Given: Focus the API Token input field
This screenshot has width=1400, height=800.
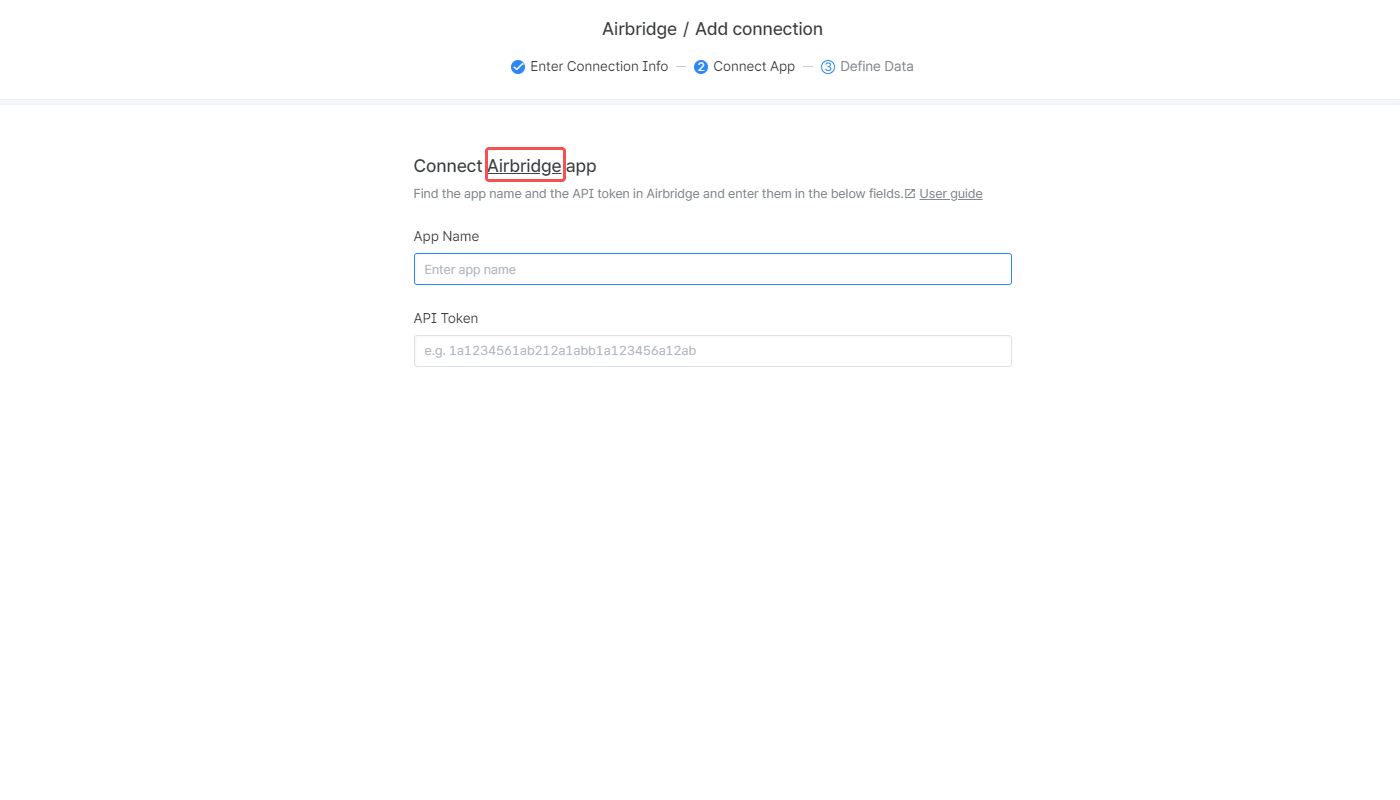Looking at the screenshot, I should coord(713,351).
